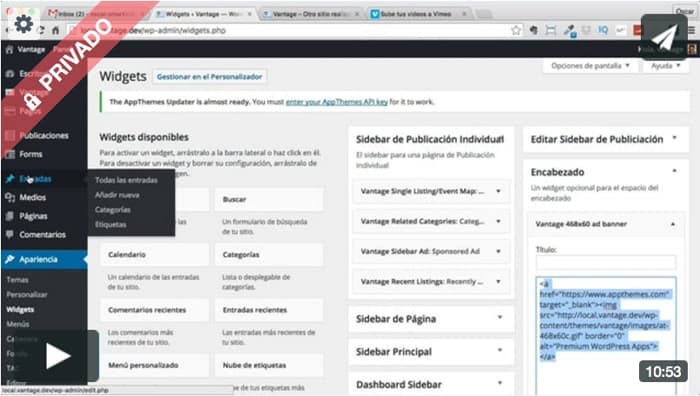Open Publicaciones in admin sidebar
Screen dimensions: 700x396
(44, 136)
